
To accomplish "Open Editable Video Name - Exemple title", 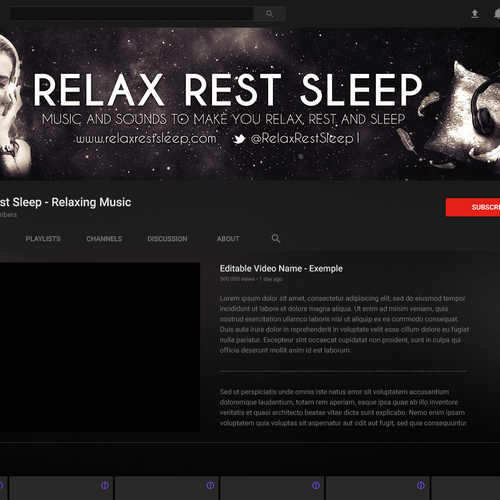I will (x=281, y=268).
